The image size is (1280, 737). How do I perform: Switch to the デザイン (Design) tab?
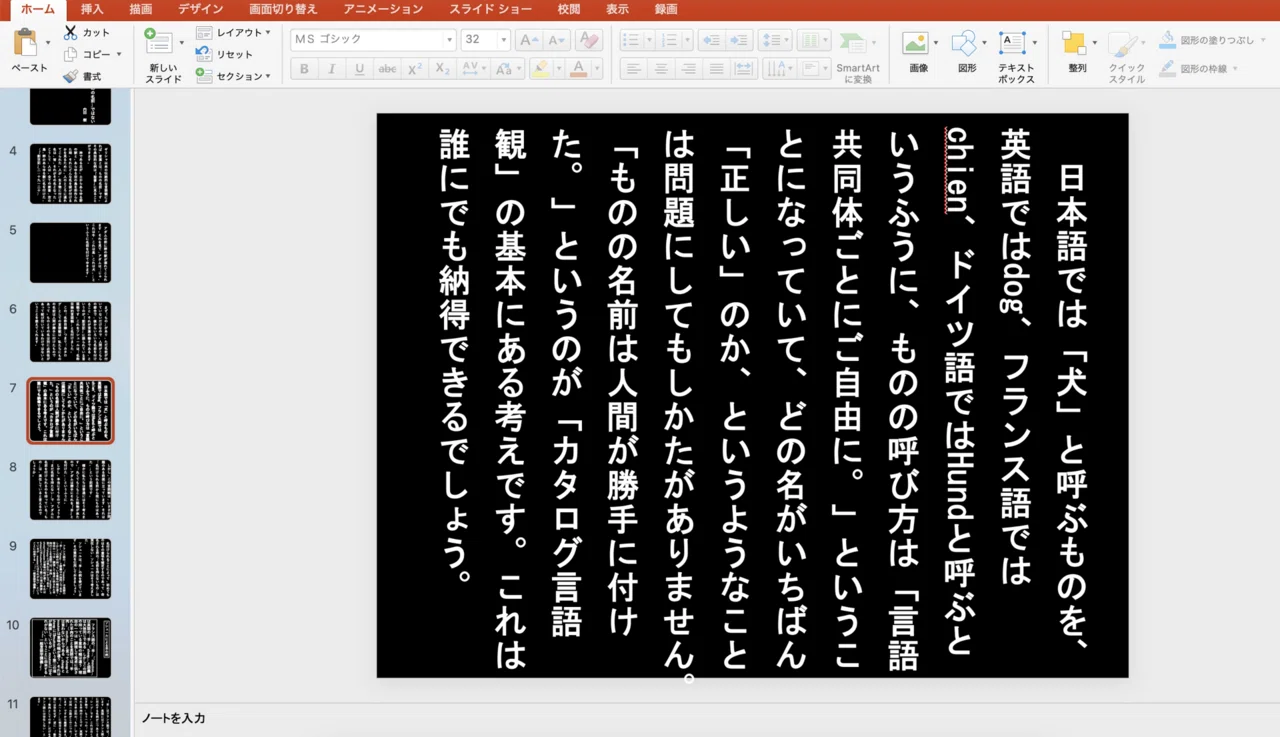(201, 9)
